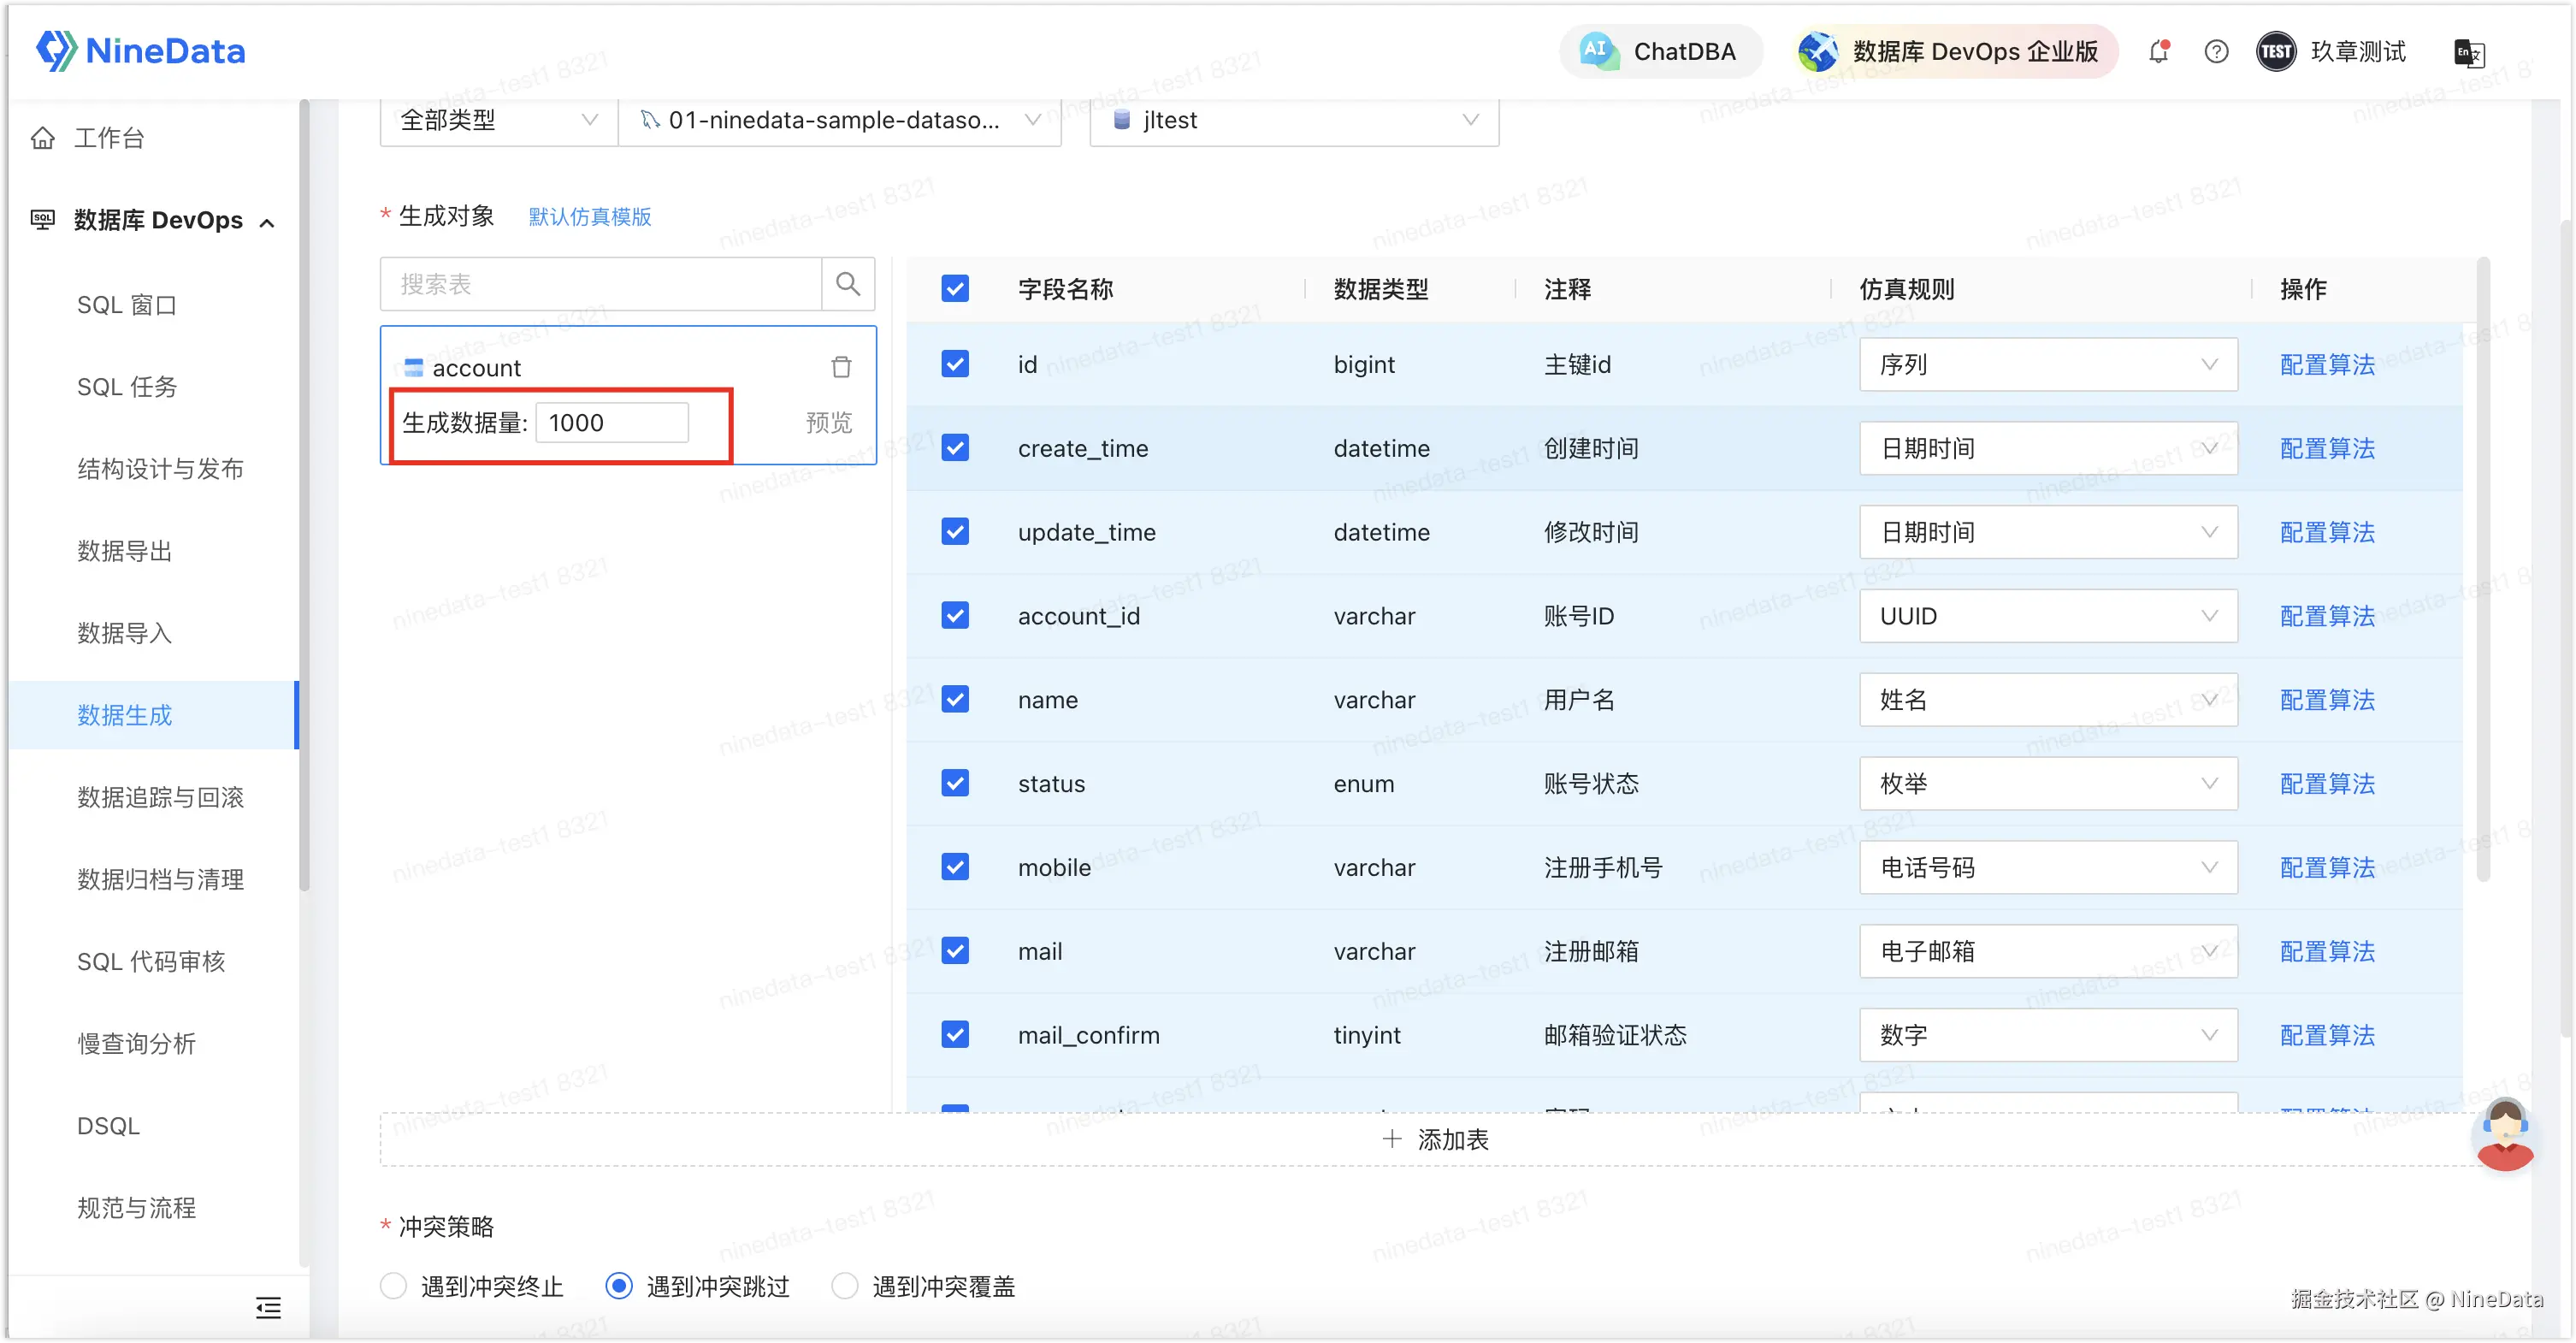The height and width of the screenshot is (1343, 2576).
Task: Open the help question mark icon
Action: (x=2216, y=52)
